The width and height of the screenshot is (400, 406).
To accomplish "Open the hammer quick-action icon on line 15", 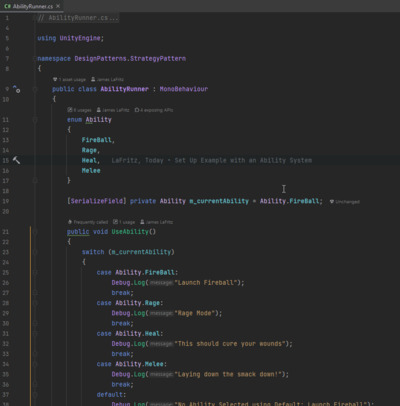I will tap(16, 160).
